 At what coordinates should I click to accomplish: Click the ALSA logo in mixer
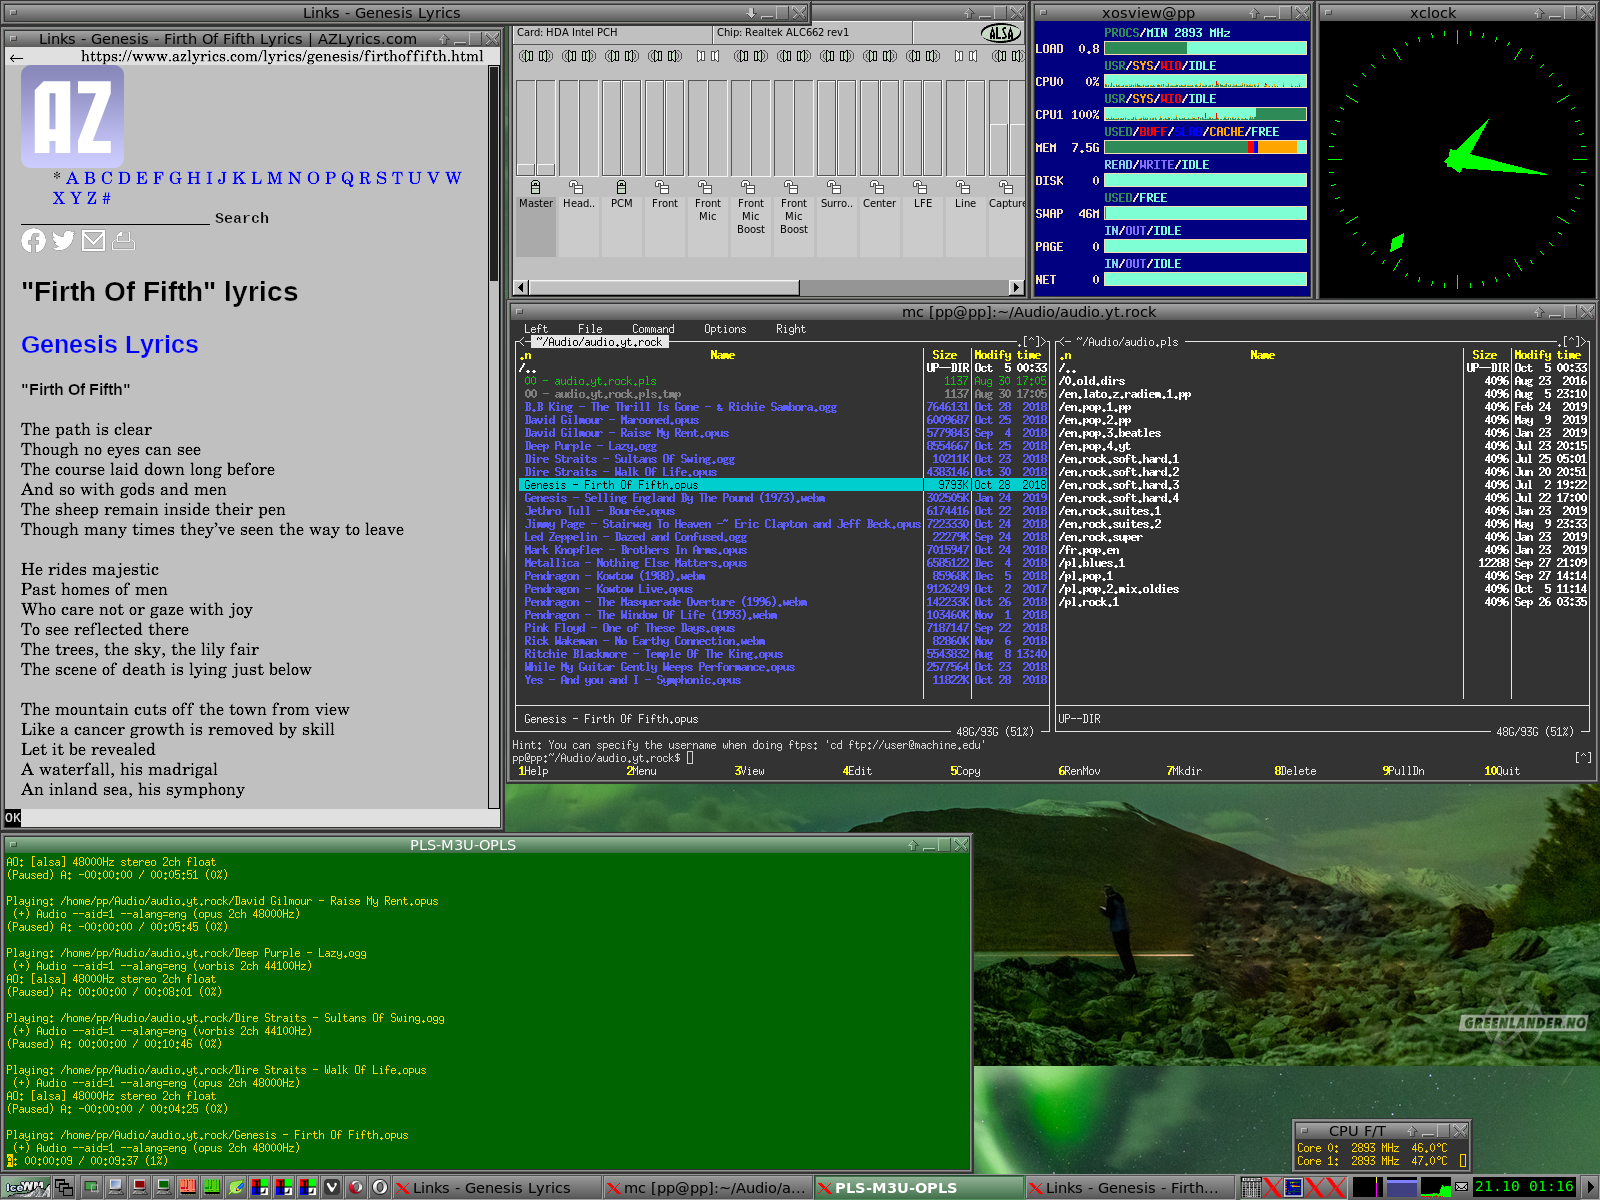(x=1000, y=33)
